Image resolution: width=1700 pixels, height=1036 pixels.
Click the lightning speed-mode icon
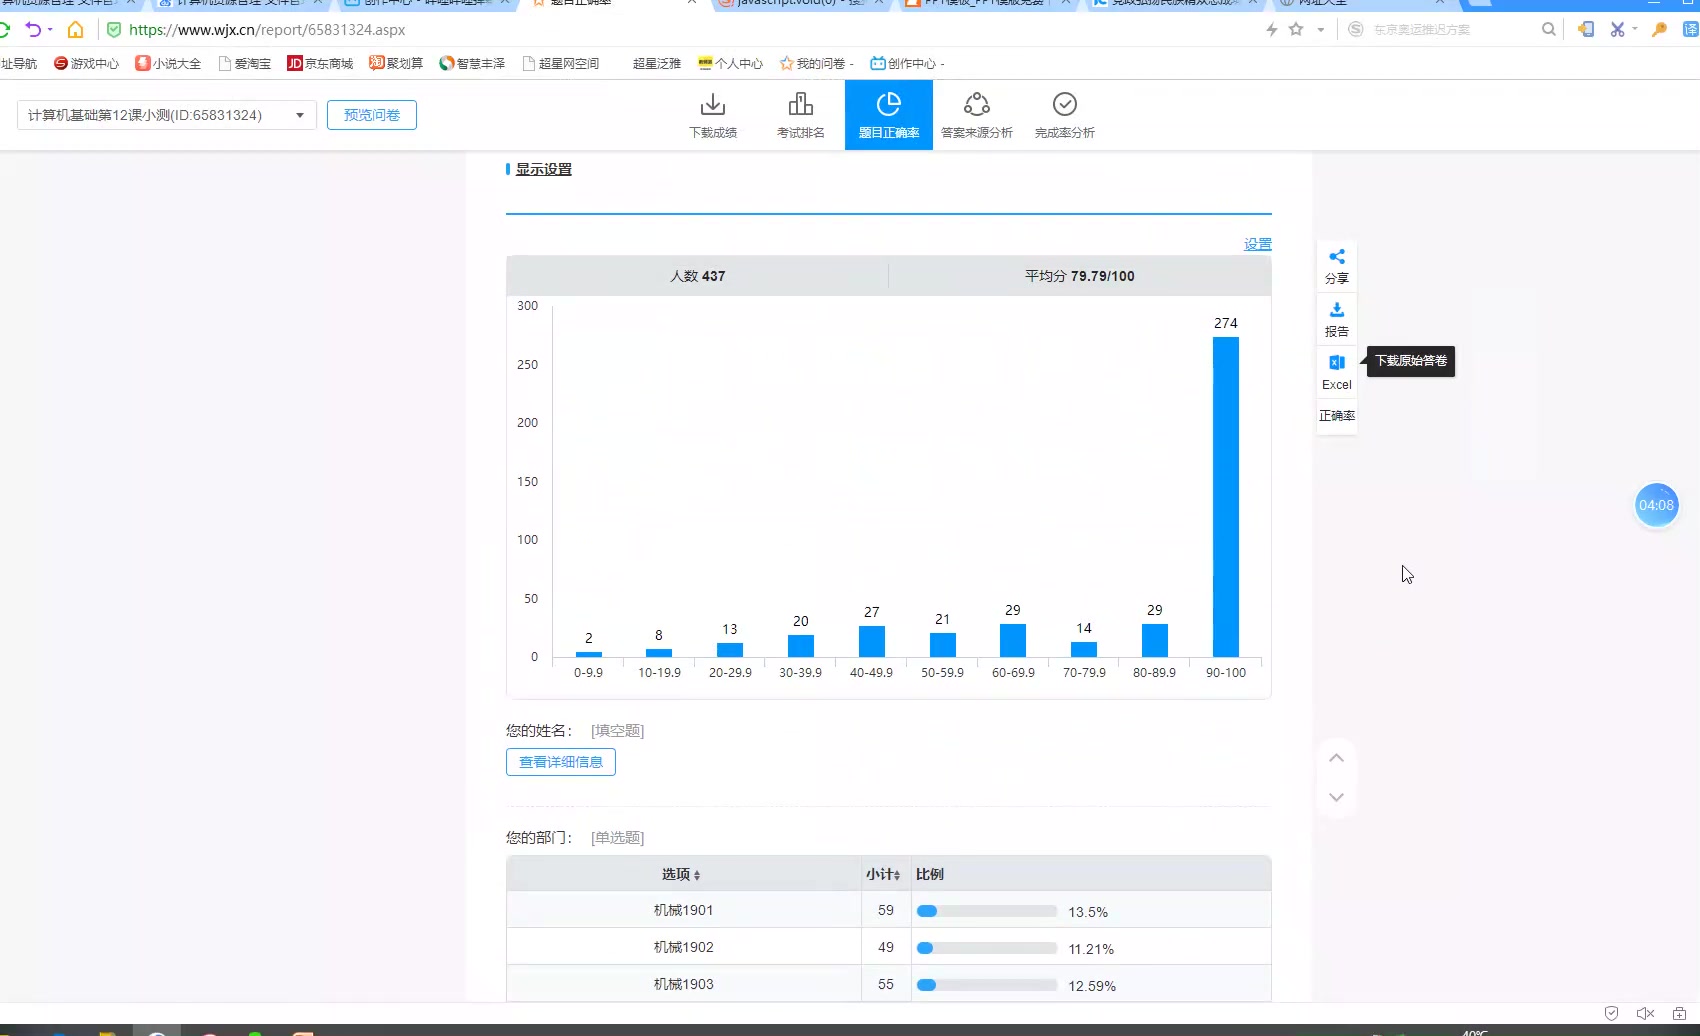pyautogui.click(x=1272, y=29)
